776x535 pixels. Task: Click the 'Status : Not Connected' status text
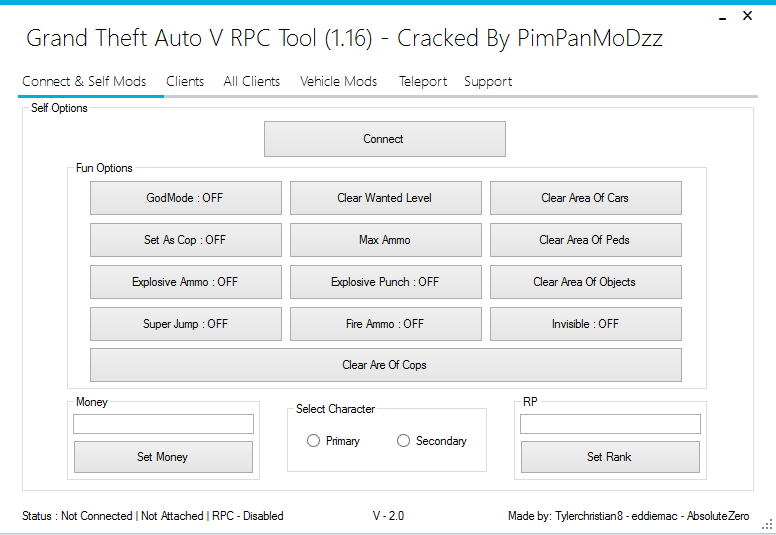[77, 516]
